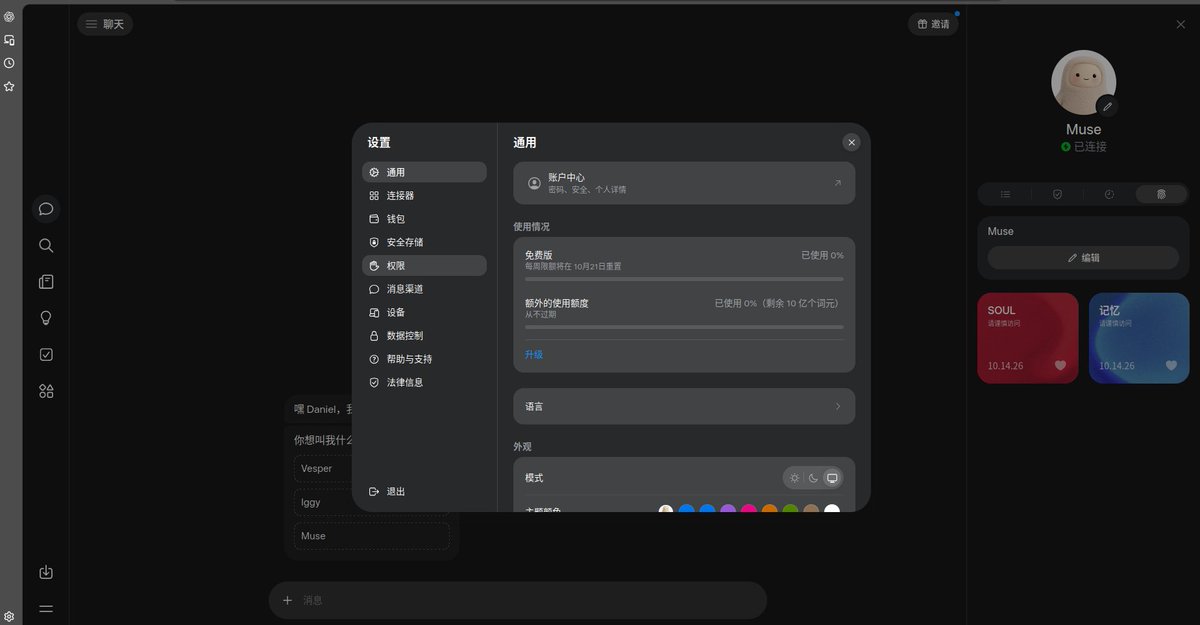The height and width of the screenshot is (625, 1200).
Task: Like the SOUL card heart icon
Action: coord(1060,365)
